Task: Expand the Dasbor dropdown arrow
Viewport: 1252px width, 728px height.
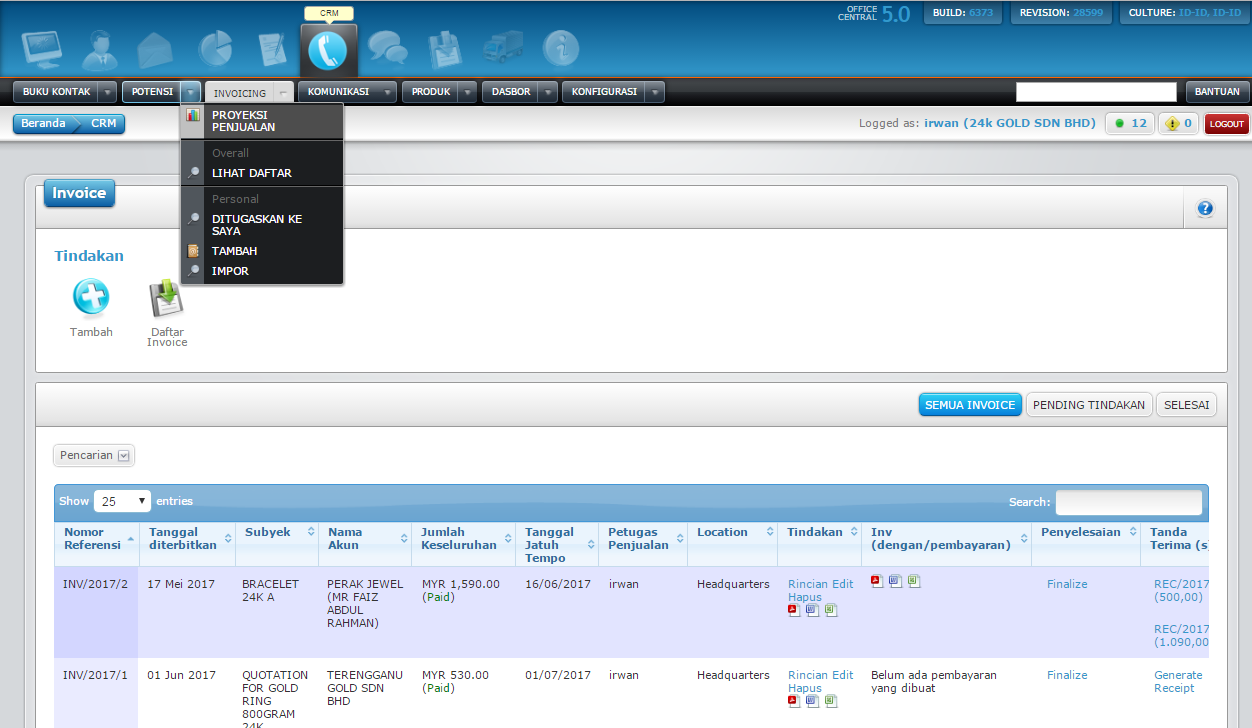Action: point(548,92)
